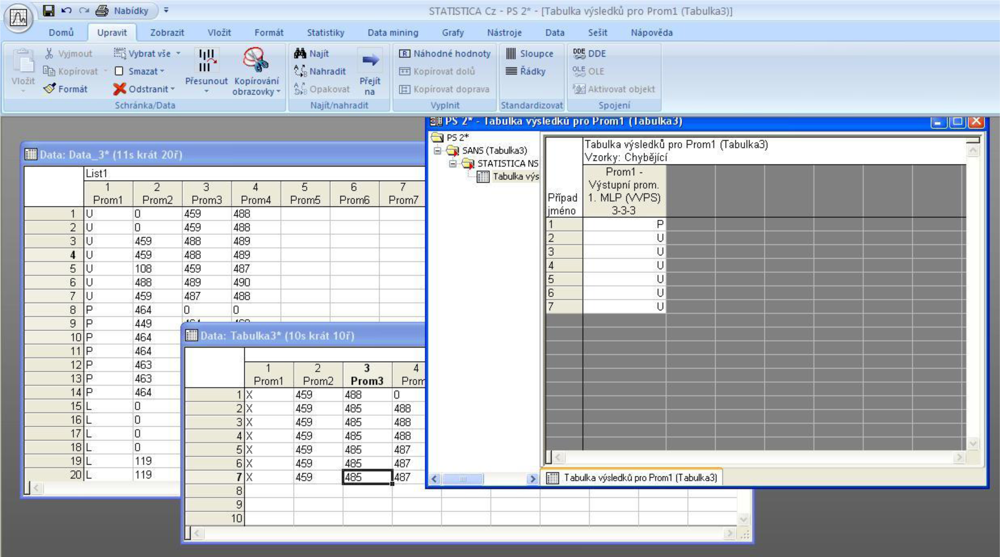Click the Undo arrow in quick access toolbar

point(66,10)
